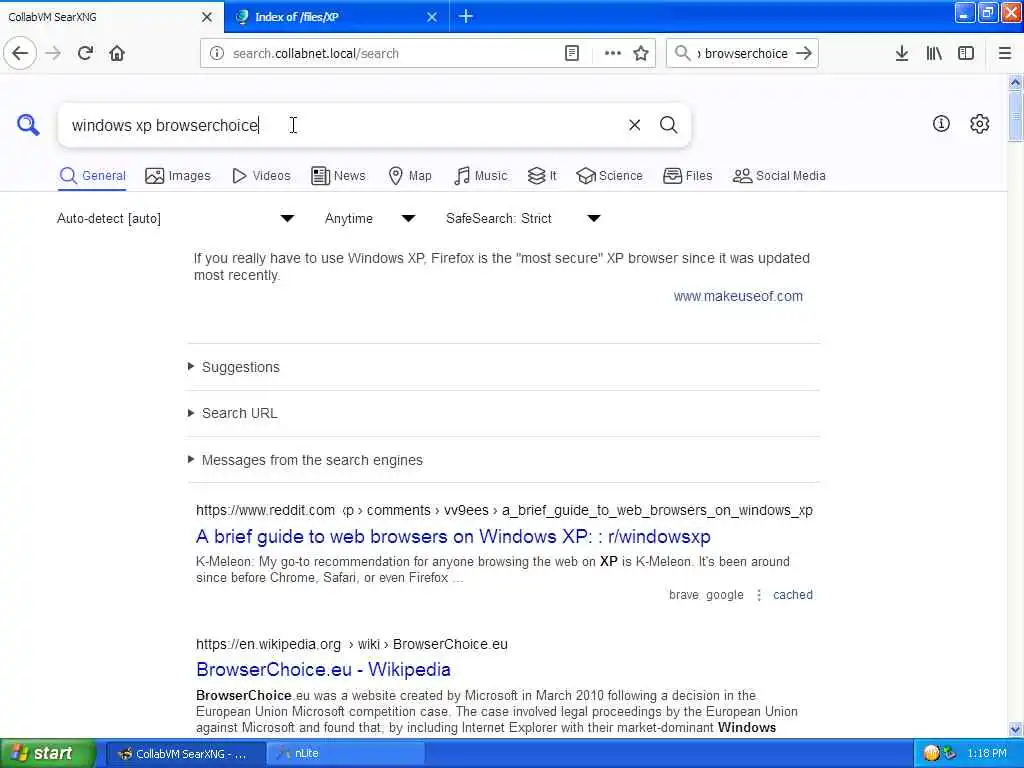Run the SearXNG search with magnifier button
This screenshot has height=768, width=1024.
coord(668,124)
